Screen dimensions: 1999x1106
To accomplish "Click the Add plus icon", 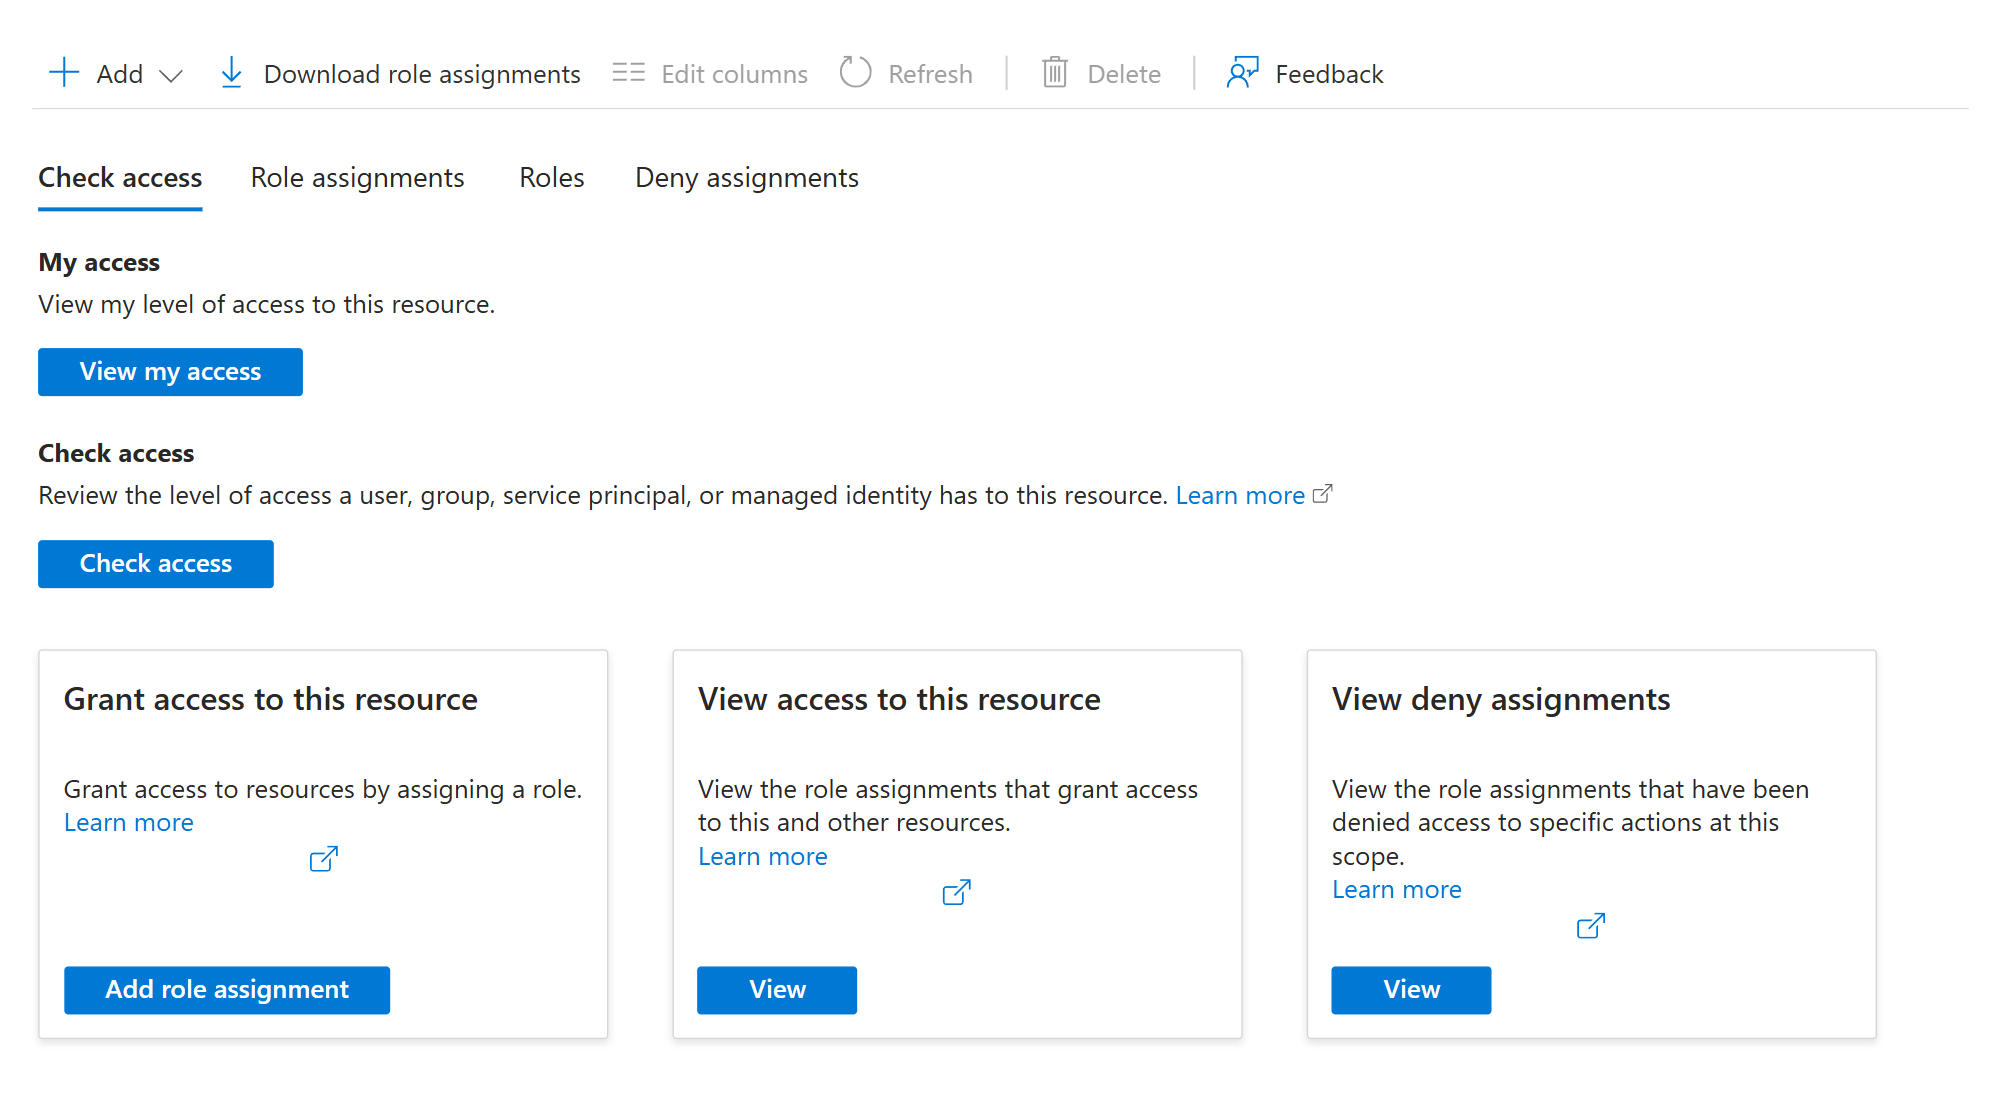I will click(x=64, y=73).
